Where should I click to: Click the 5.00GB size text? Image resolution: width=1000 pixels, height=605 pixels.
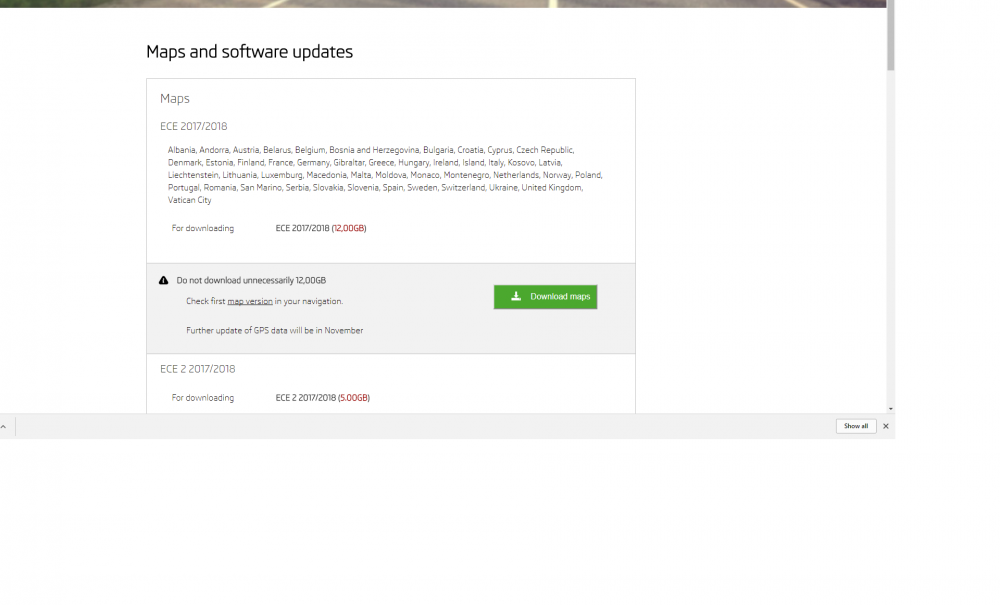[x=354, y=398]
